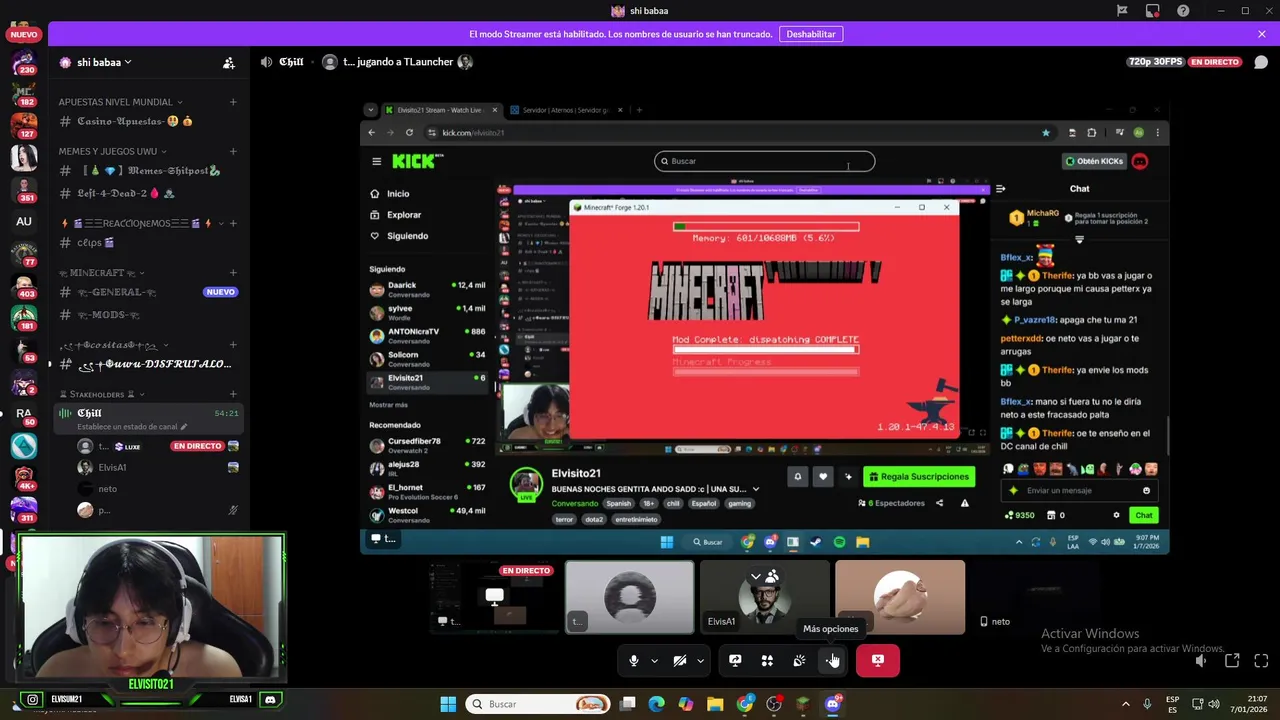Open camera options arrow
Screen dimensions: 1280x720
pos(700,660)
